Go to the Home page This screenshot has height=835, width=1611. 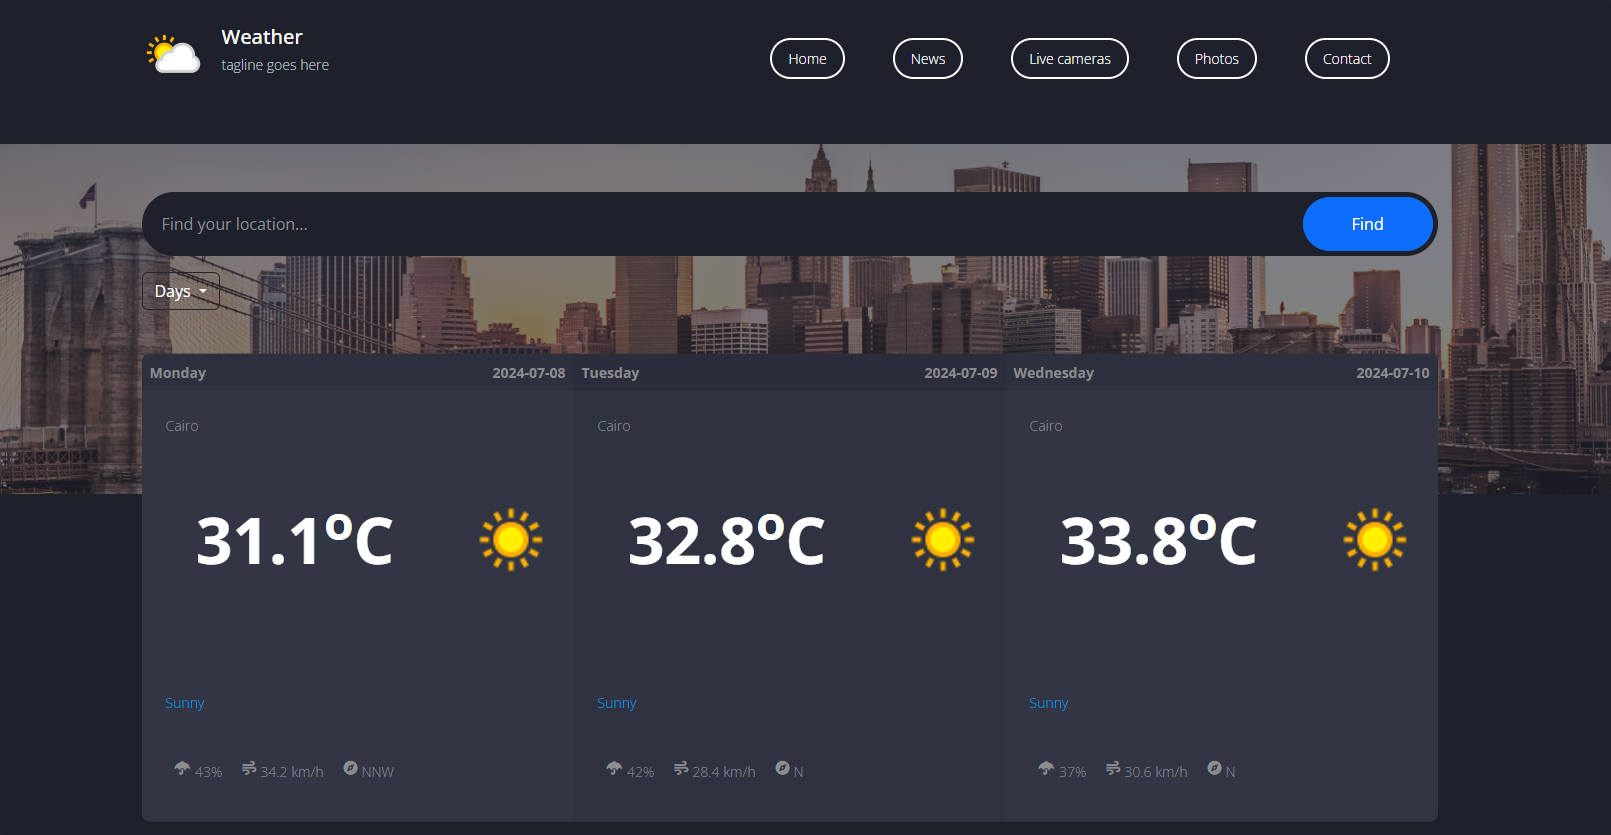(807, 59)
